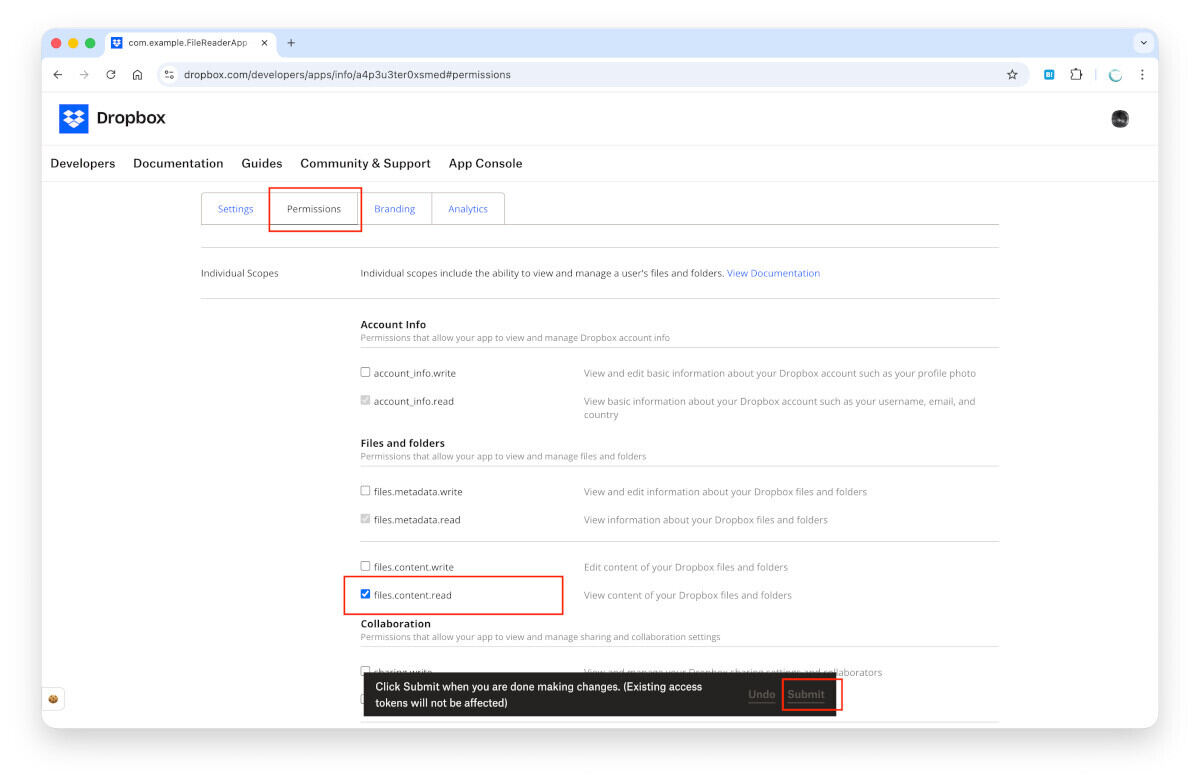1200x783 pixels.
Task: Open the user profile avatar
Action: coord(1120,119)
